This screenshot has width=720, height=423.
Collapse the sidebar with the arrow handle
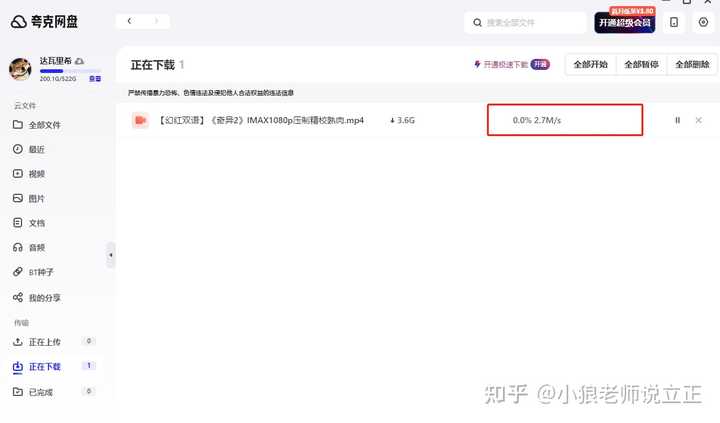[111, 255]
